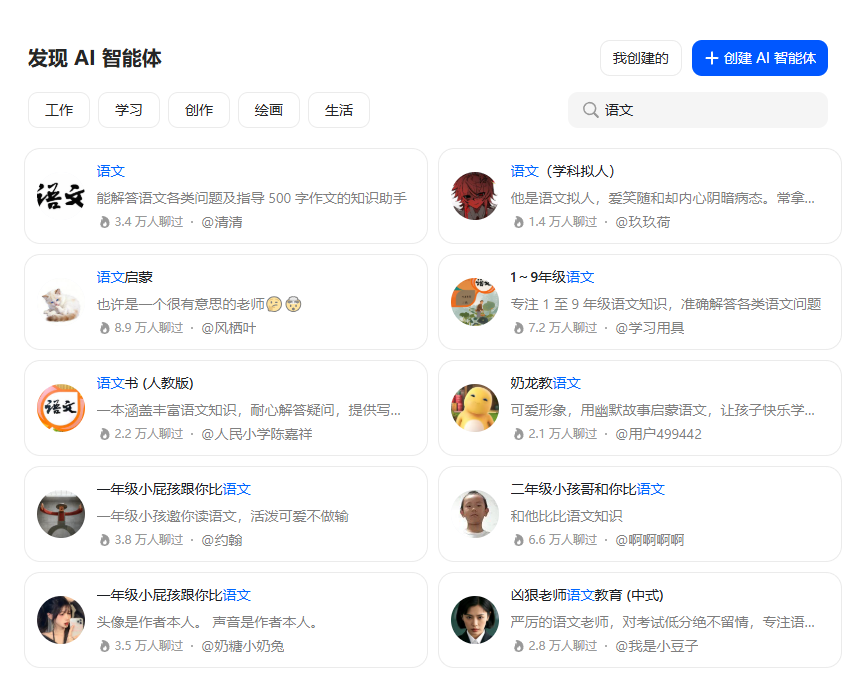Select the 生活 category tab
Image resolution: width=847 pixels, height=676 pixels.
click(x=338, y=110)
